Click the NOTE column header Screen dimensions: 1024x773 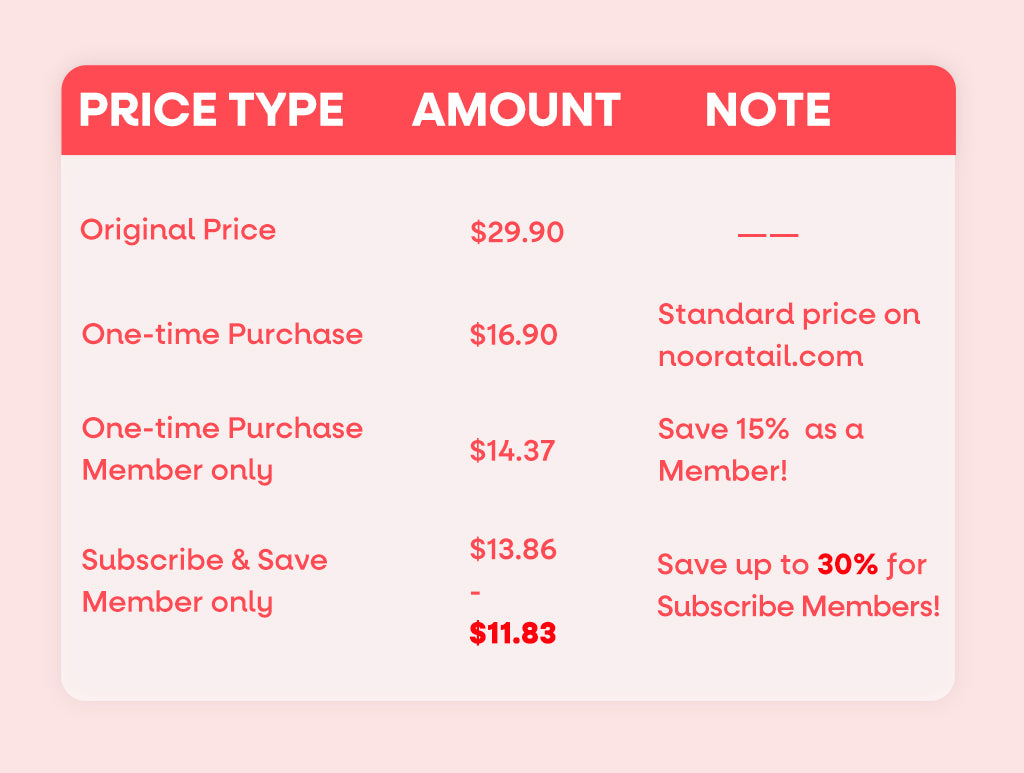click(x=767, y=109)
